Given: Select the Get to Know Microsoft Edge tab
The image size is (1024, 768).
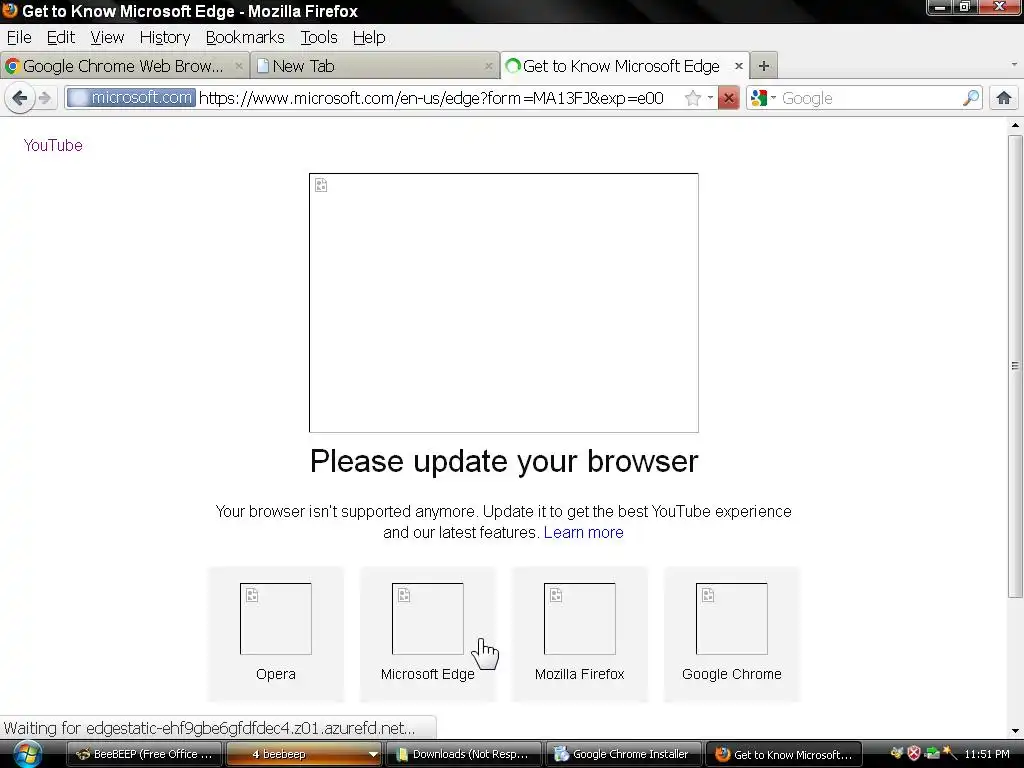Looking at the screenshot, I should (x=625, y=66).
